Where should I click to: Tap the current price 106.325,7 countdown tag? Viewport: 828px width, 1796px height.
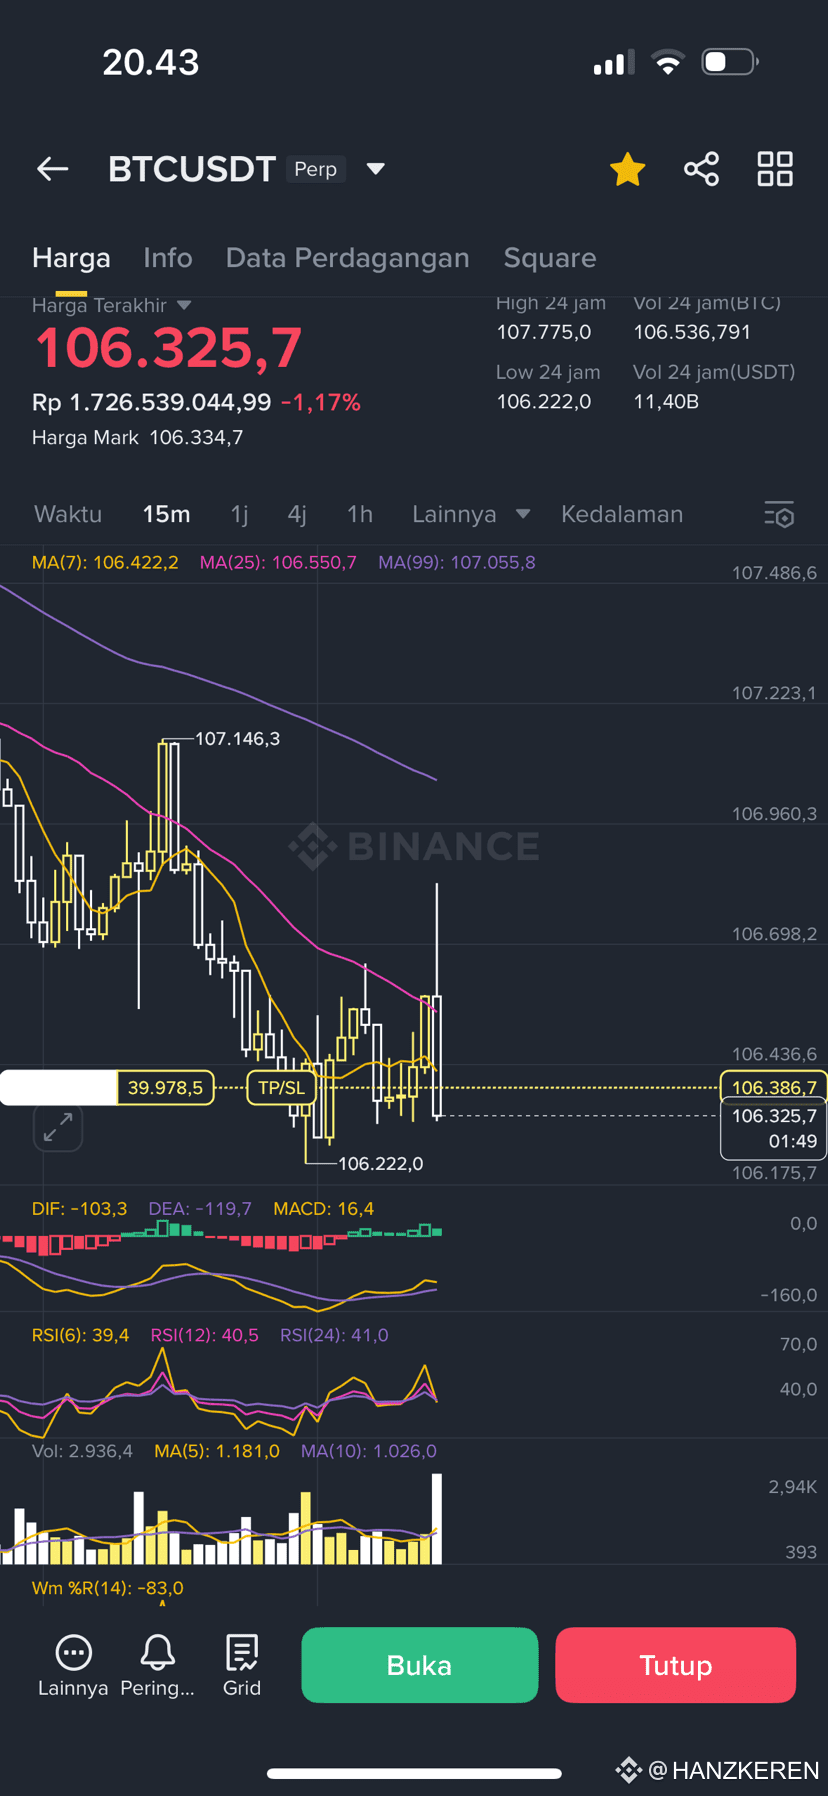click(x=774, y=1129)
